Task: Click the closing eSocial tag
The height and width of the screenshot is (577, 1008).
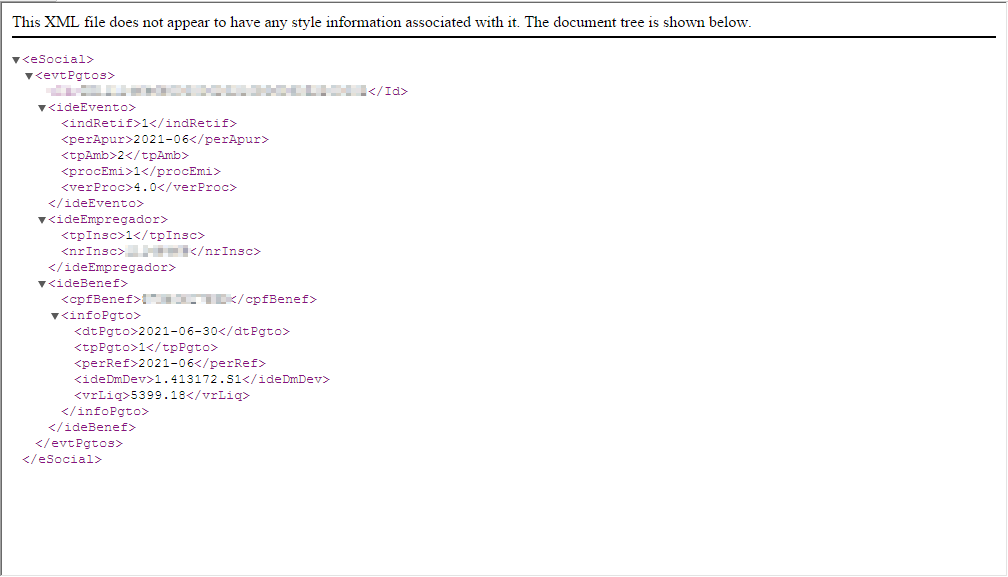Action: click(62, 460)
